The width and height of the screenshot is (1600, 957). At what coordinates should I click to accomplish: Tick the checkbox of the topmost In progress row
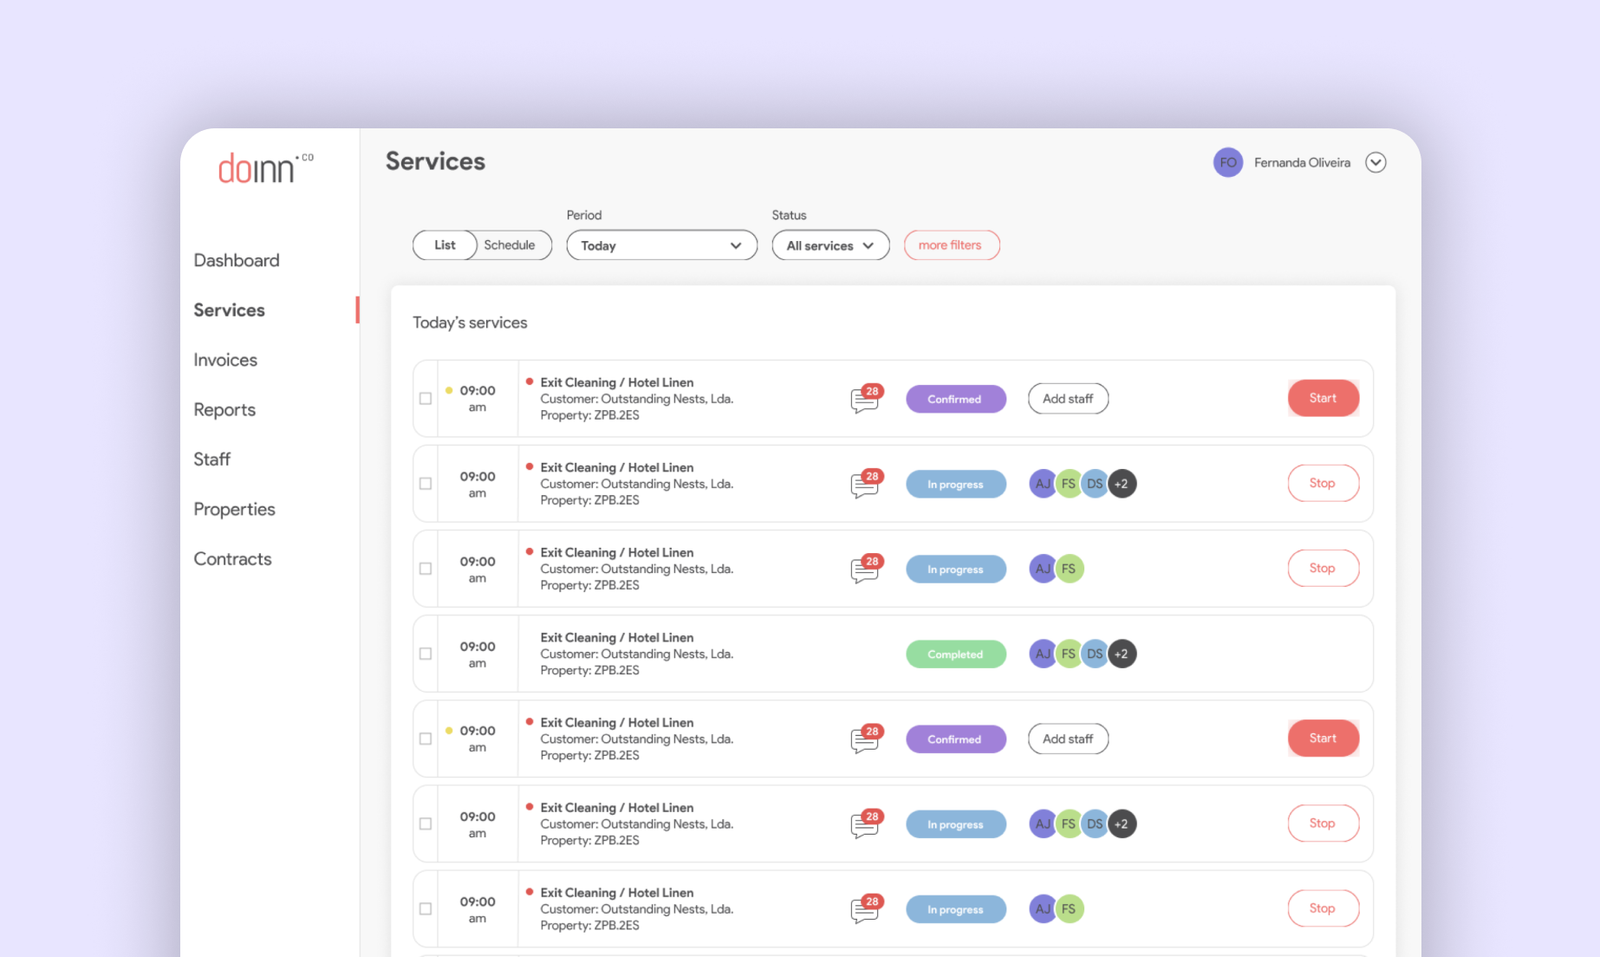[x=426, y=484]
